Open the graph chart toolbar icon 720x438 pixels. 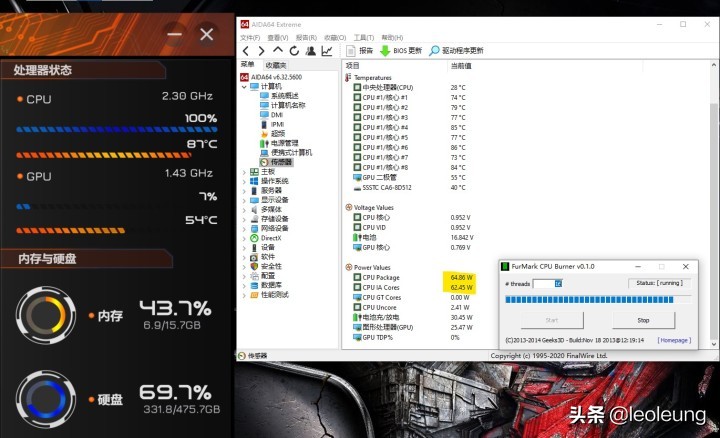click(327, 51)
